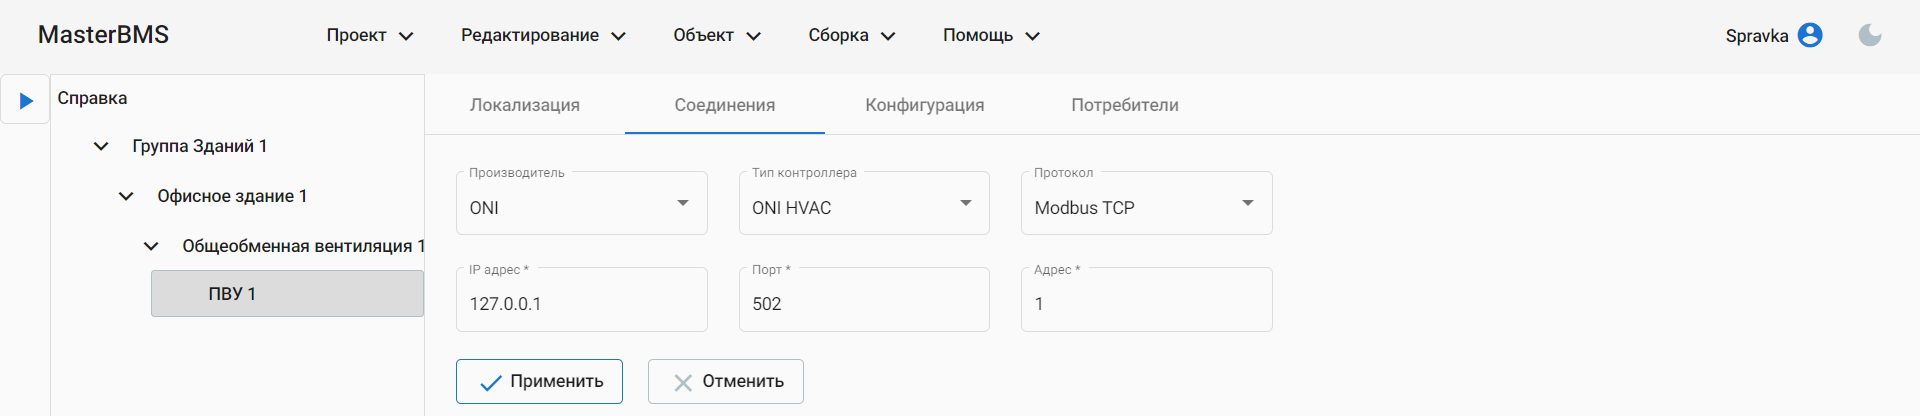The width and height of the screenshot is (1920, 416).
Task: Open the Объект menu
Action: pos(716,35)
